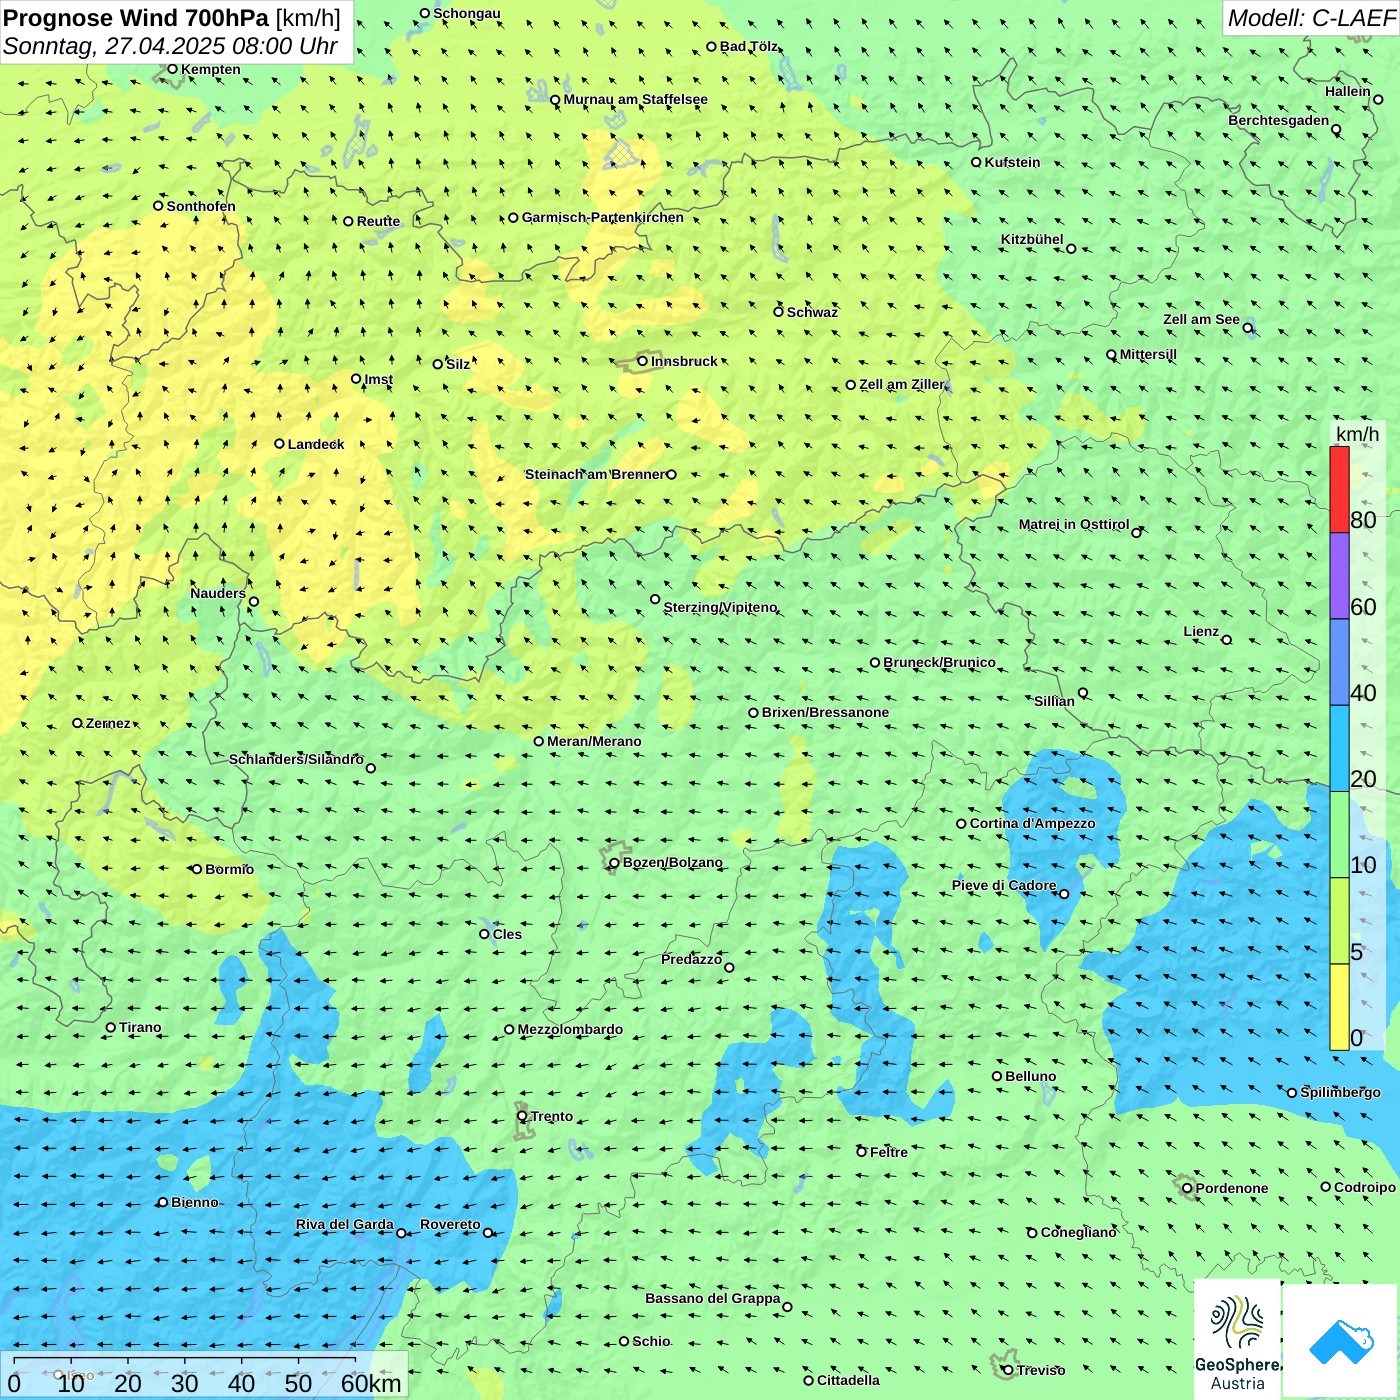The height and width of the screenshot is (1400, 1400).
Task: Click the 'Riva del Garda' map label
Action: 344,1224
